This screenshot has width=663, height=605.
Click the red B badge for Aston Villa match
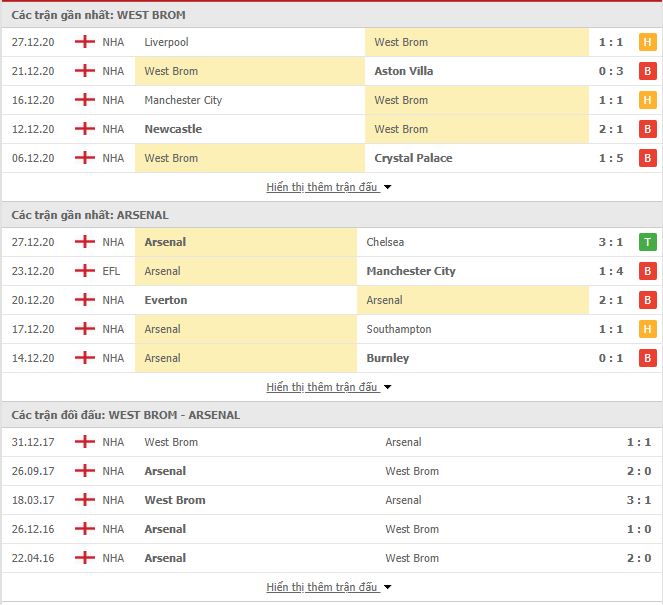[647, 71]
